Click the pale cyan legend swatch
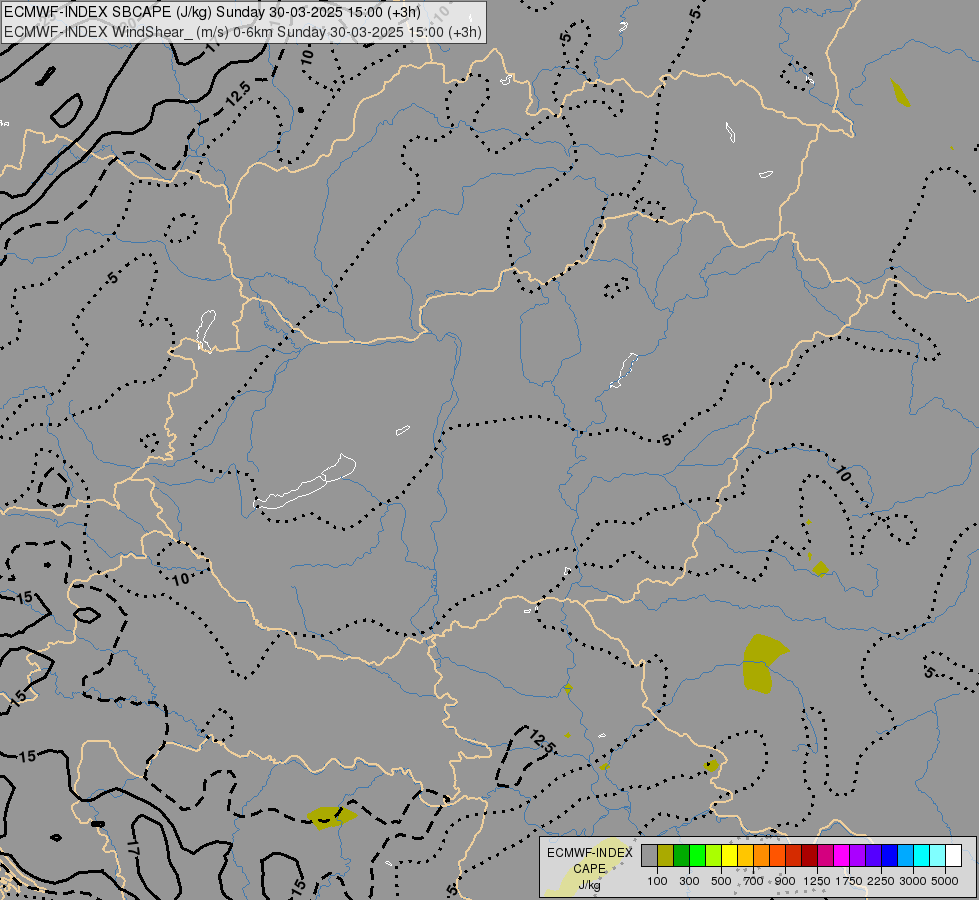 [x=938, y=856]
